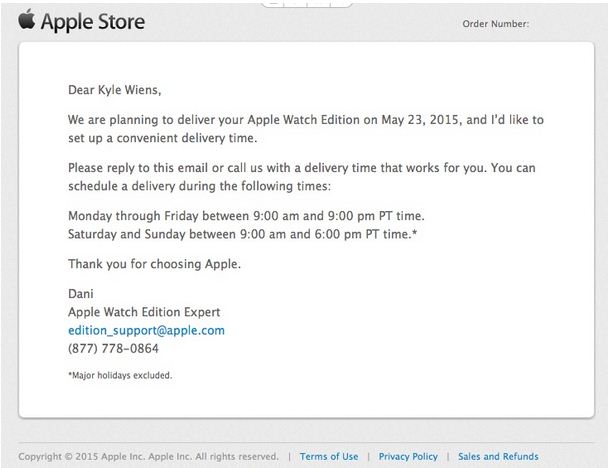Click the Dear Kyle Wiens greeting

[x=114, y=90]
